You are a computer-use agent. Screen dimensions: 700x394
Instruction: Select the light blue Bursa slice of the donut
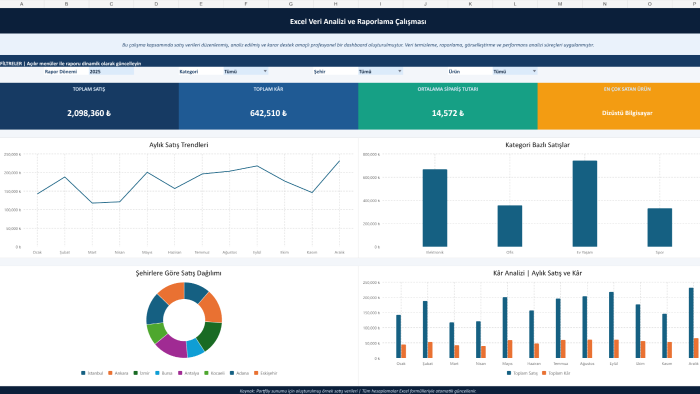195,348
